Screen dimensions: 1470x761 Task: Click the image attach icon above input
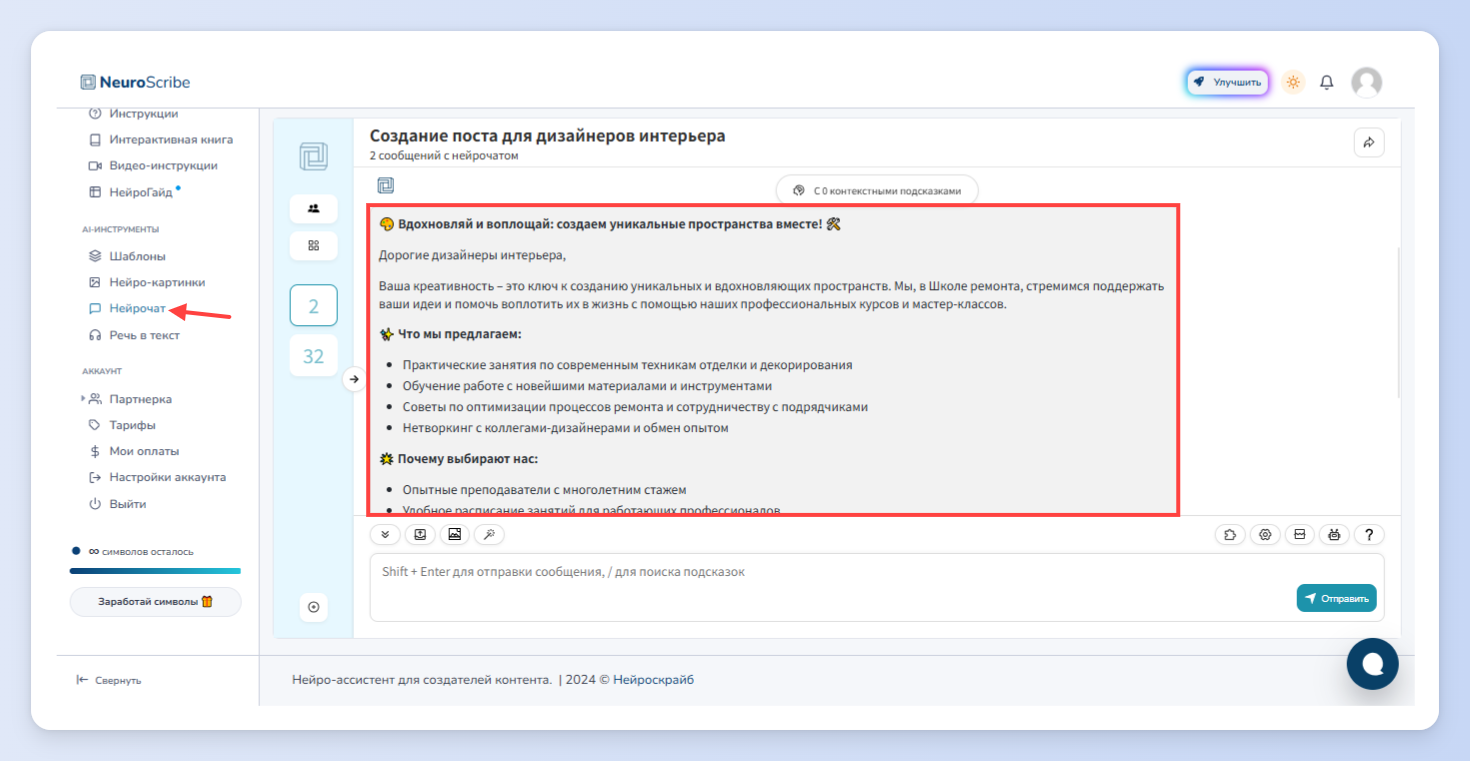coord(454,535)
